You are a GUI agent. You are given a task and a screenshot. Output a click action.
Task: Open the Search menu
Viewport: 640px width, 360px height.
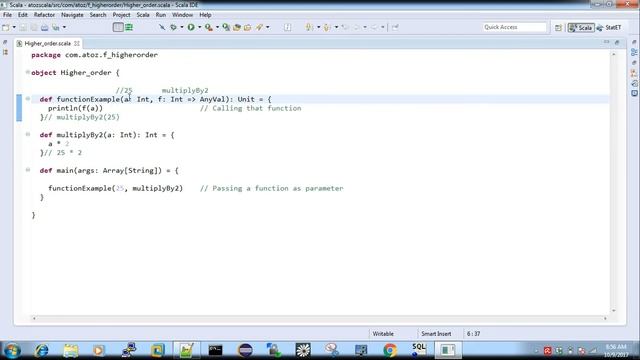98,15
